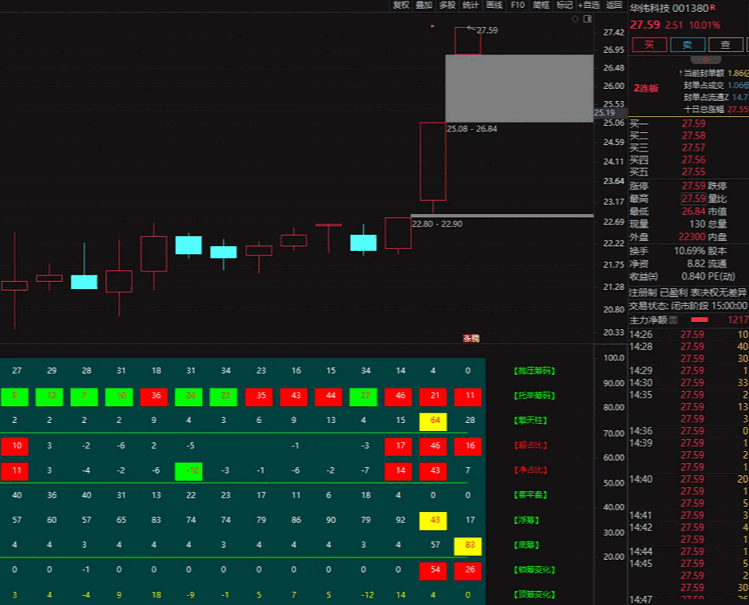The height and width of the screenshot is (605, 749).
Task: Click the red 净占比 indicator label
Action: [x=530, y=470]
